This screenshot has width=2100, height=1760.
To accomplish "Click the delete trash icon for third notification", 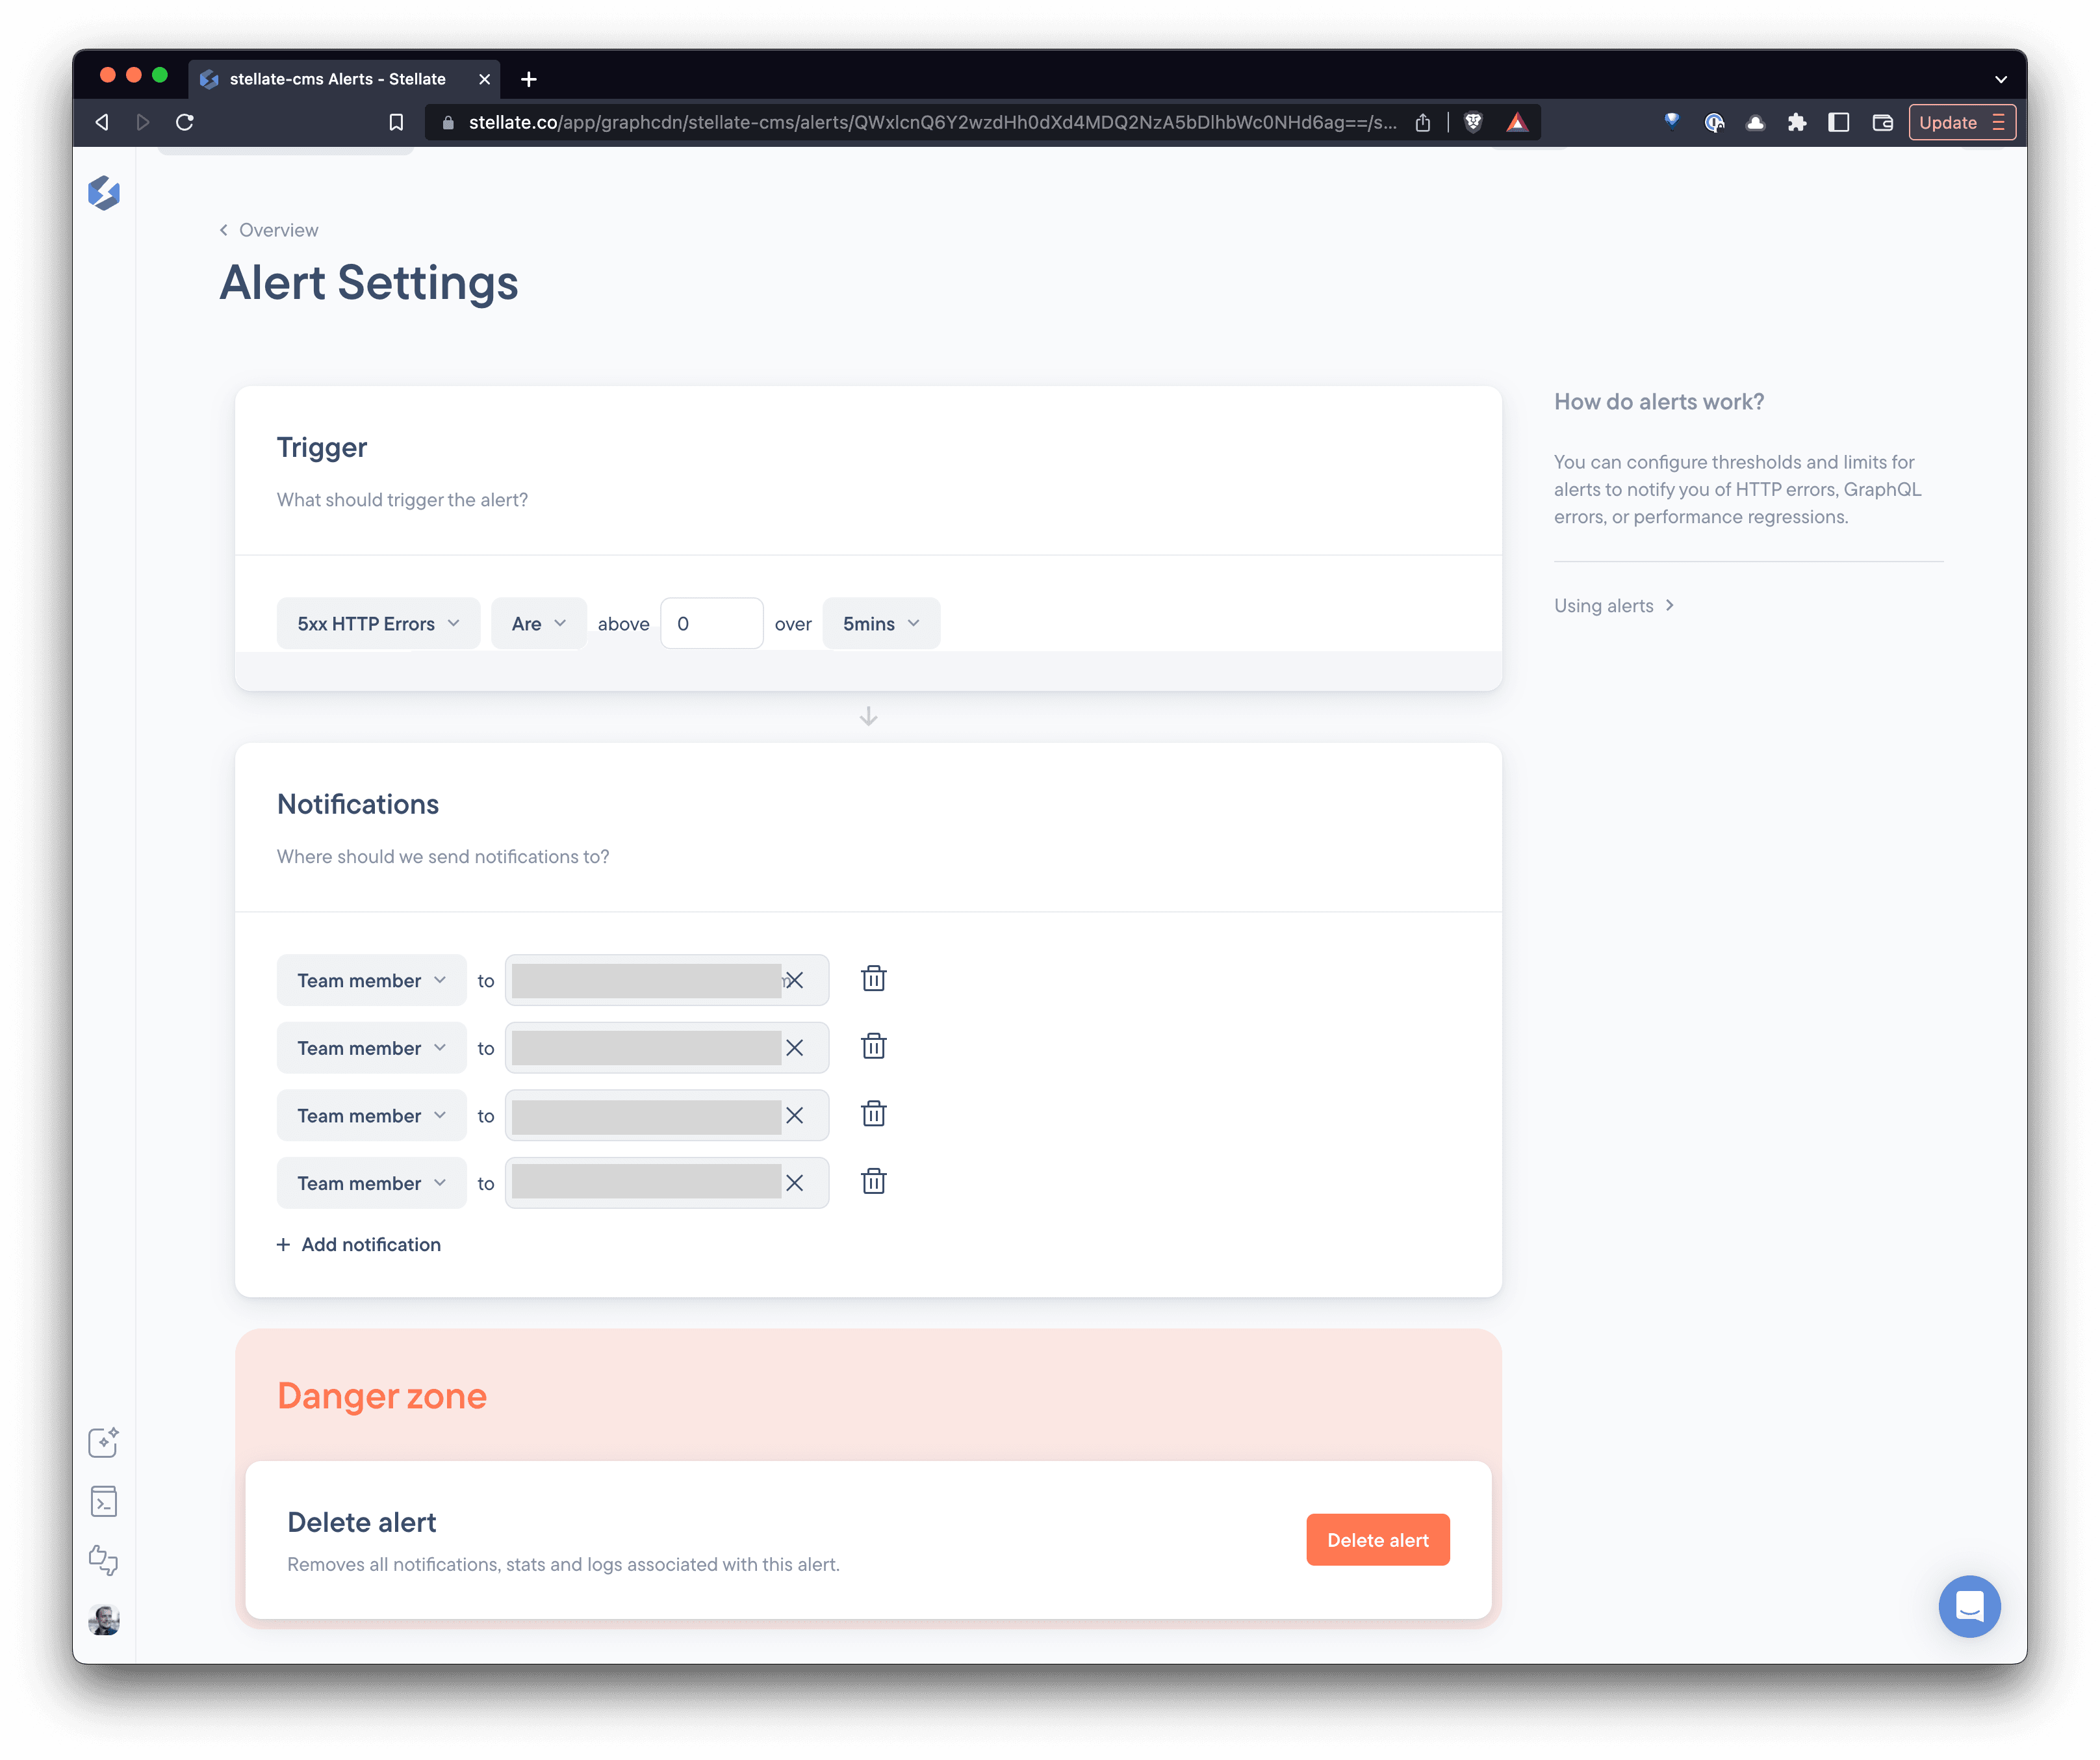I will 871,1114.
